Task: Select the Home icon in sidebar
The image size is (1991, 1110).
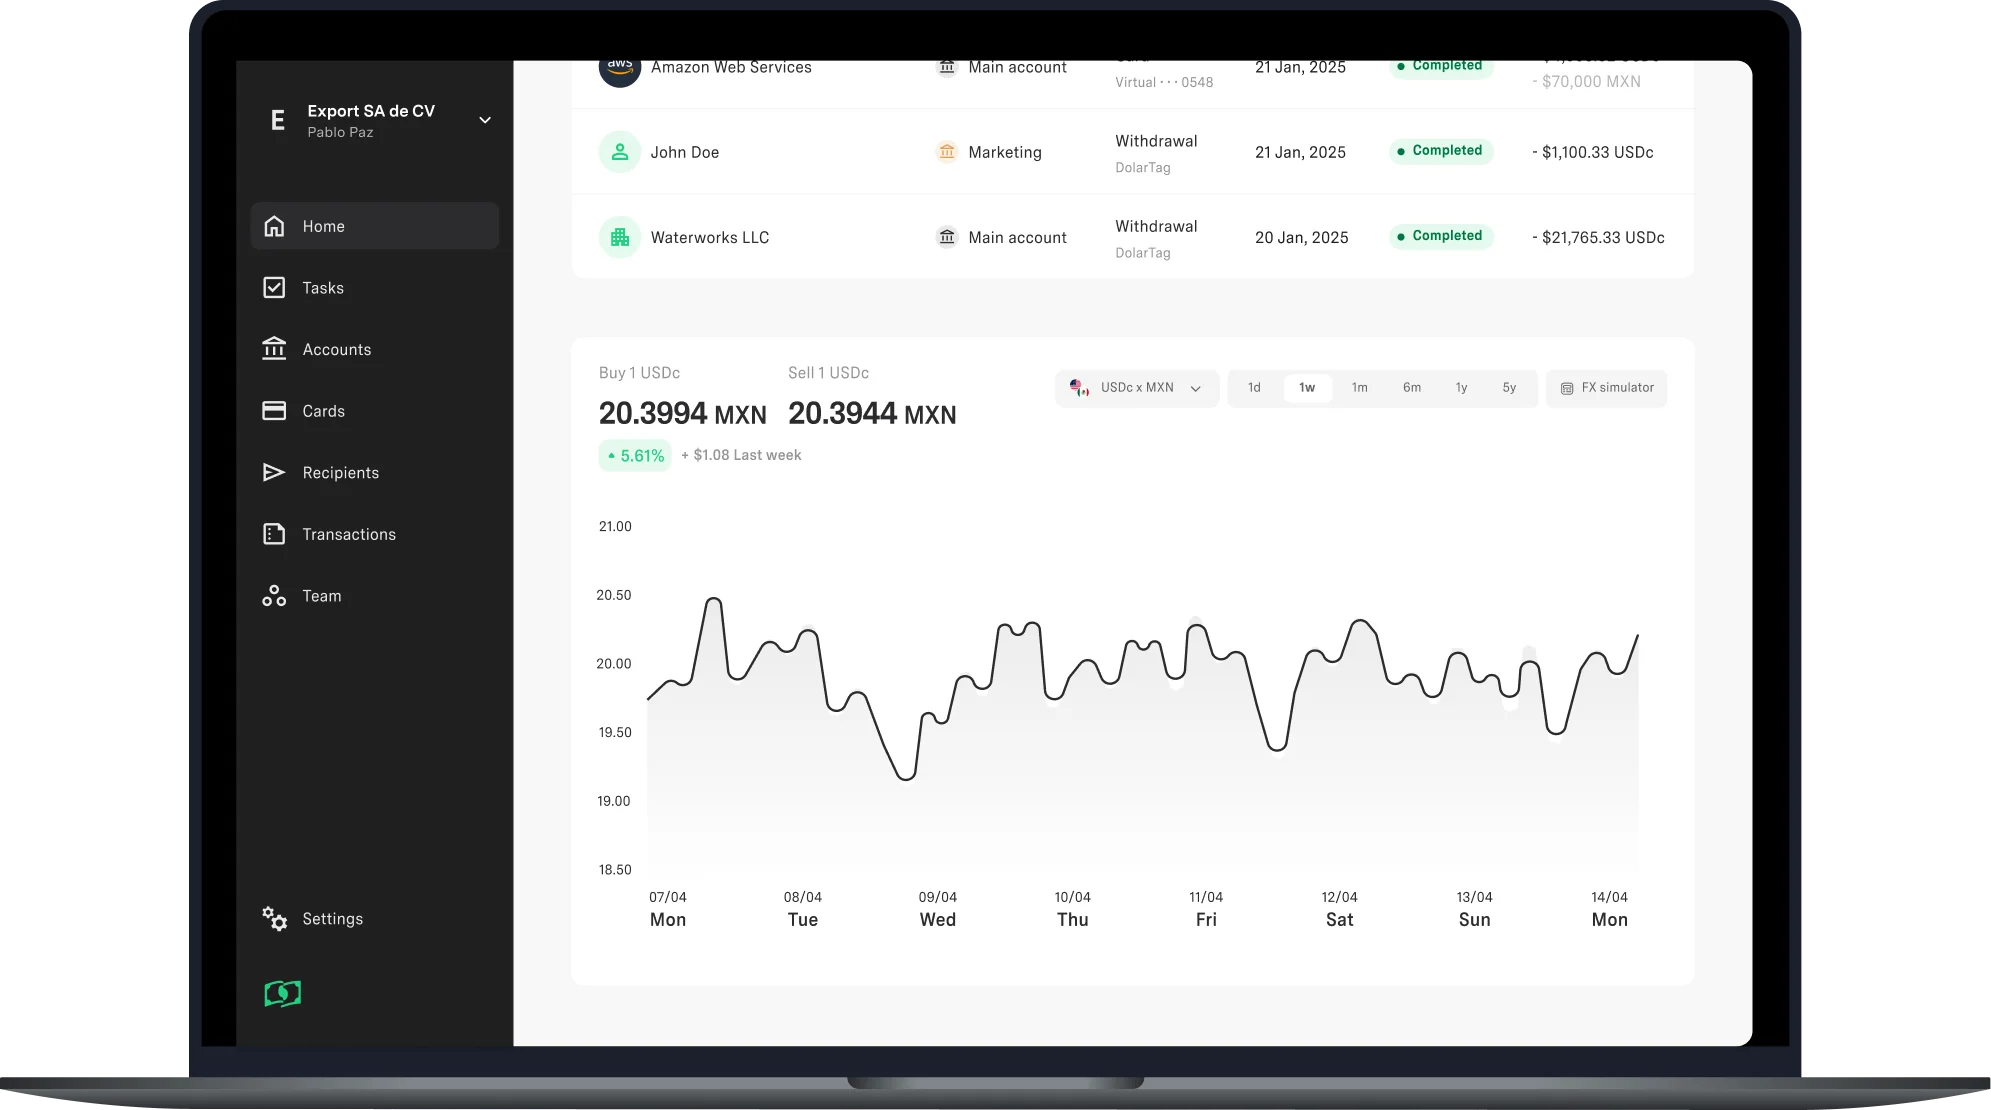Action: click(274, 225)
